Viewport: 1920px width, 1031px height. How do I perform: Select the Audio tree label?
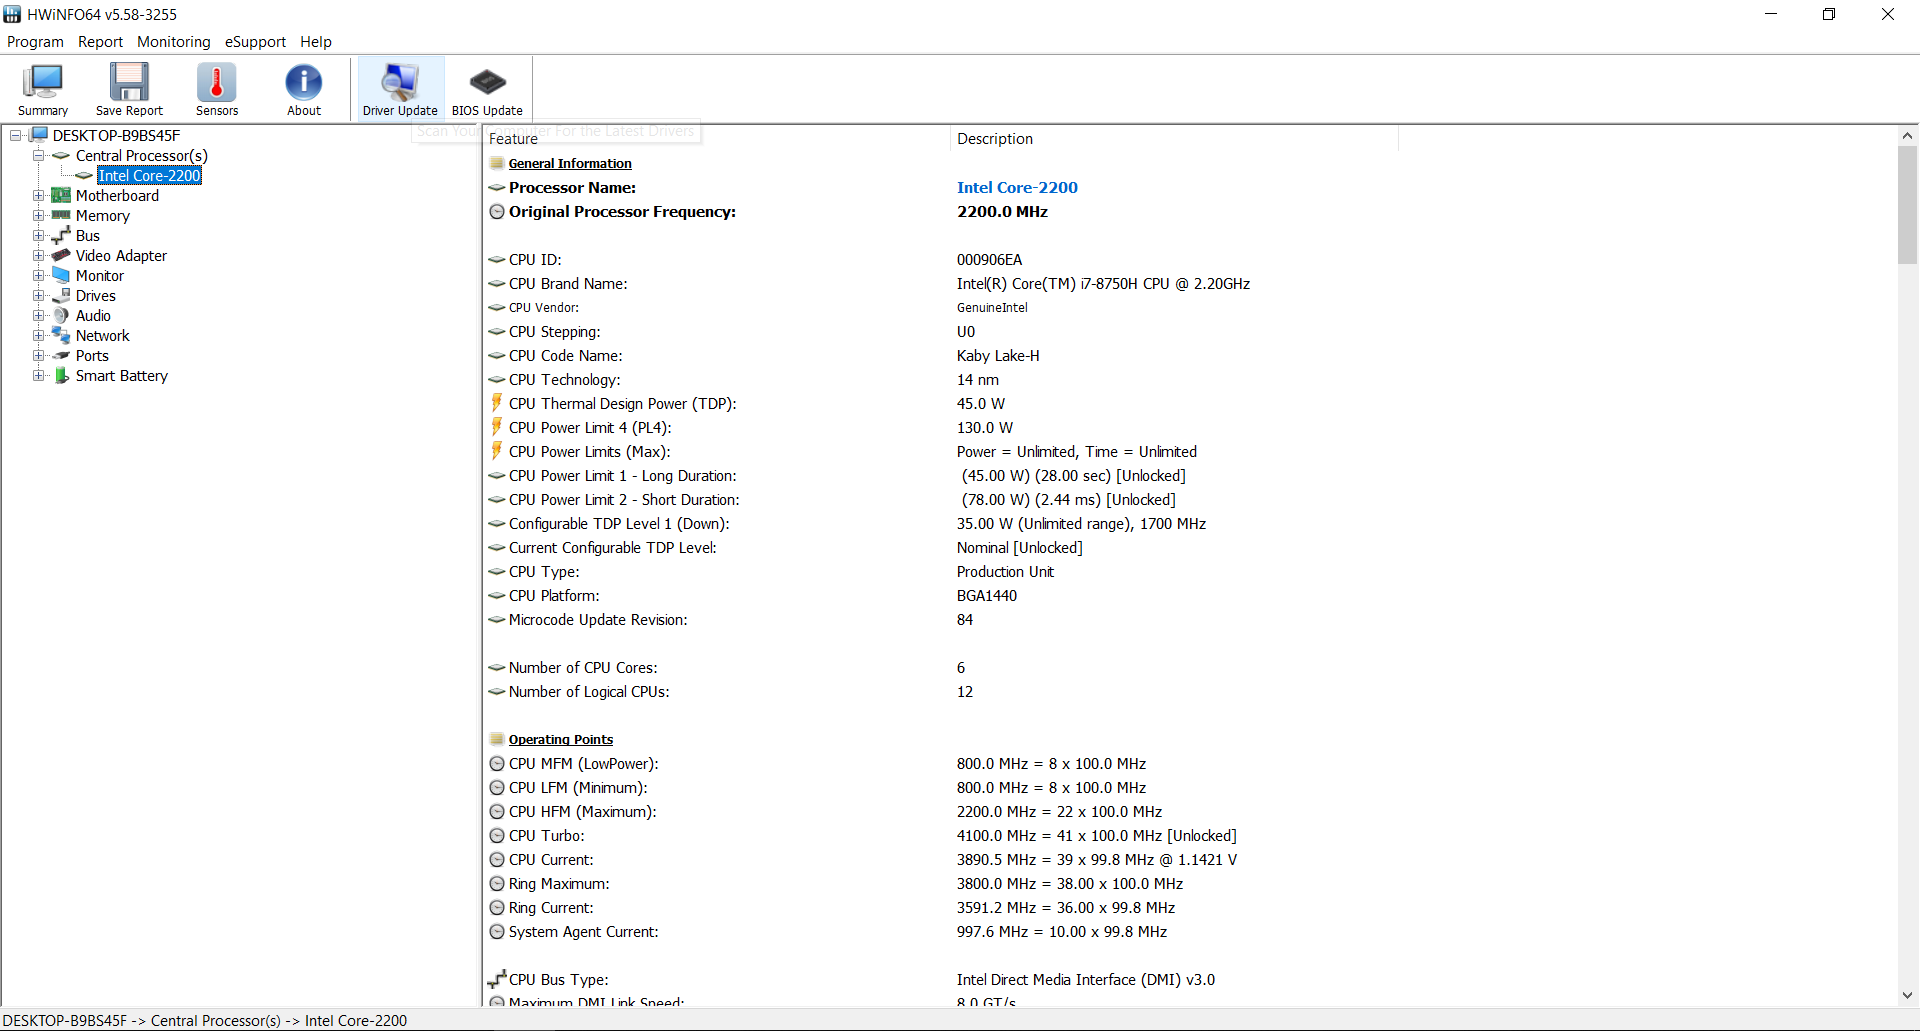93,315
